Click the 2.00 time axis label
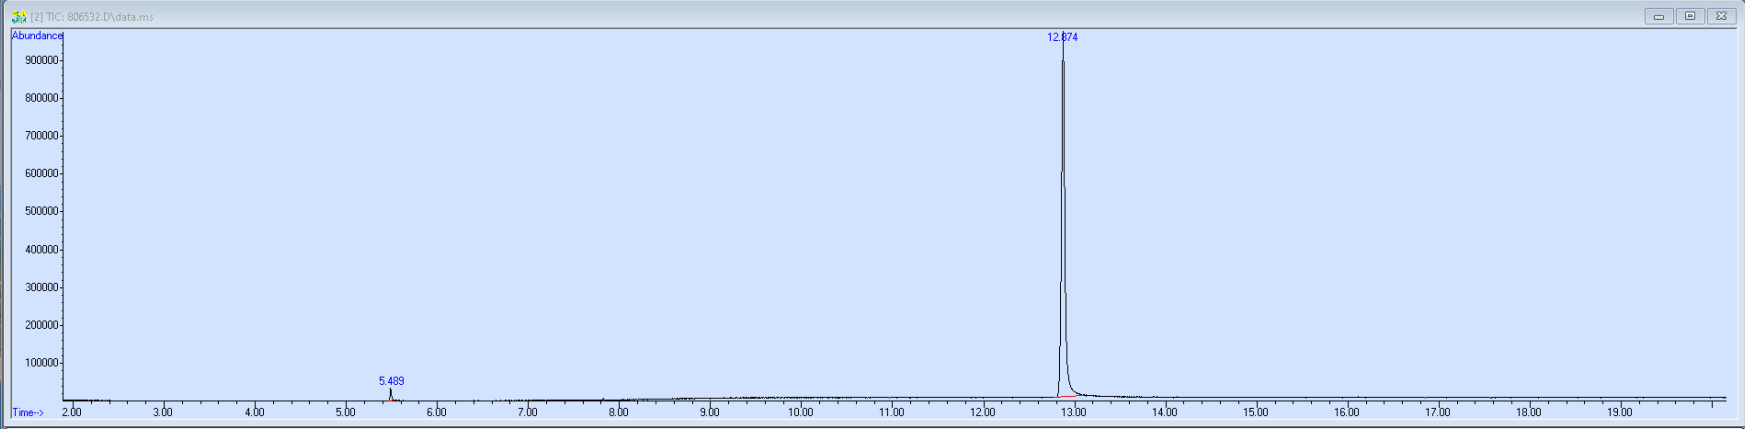The width and height of the screenshot is (1745, 429). [72, 412]
